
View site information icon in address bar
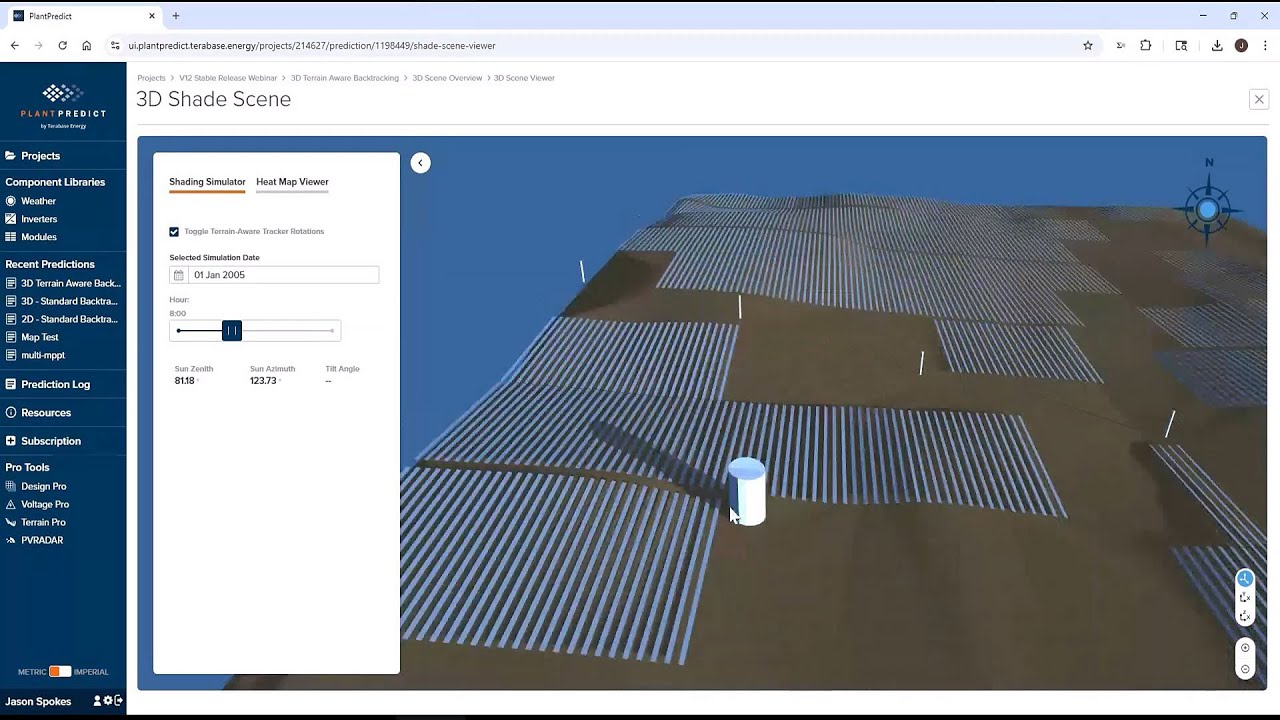[x=116, y=45]
